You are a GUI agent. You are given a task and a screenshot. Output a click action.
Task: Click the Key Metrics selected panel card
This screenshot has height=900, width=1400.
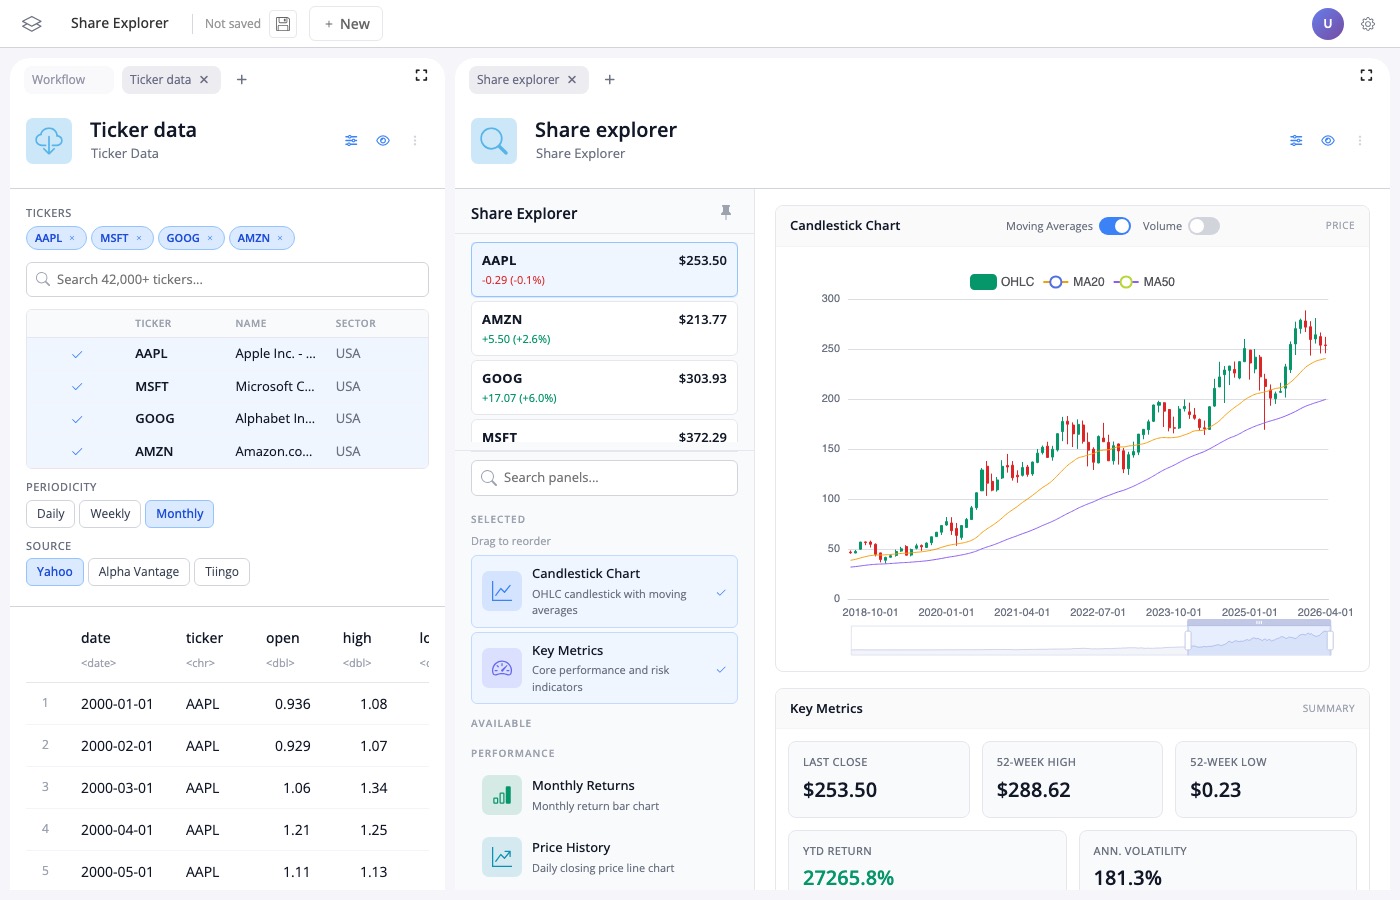pos(604,668)
